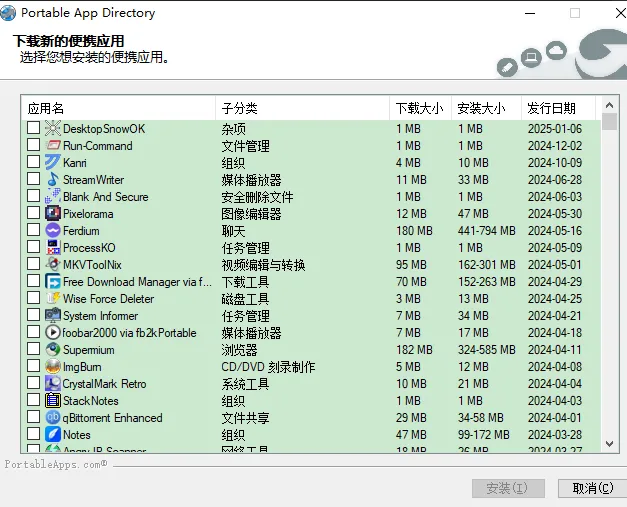Viewport: 627px width, 507px height.
Task: Click the 安全删除文件 category text
Action: tap(258, 197)
